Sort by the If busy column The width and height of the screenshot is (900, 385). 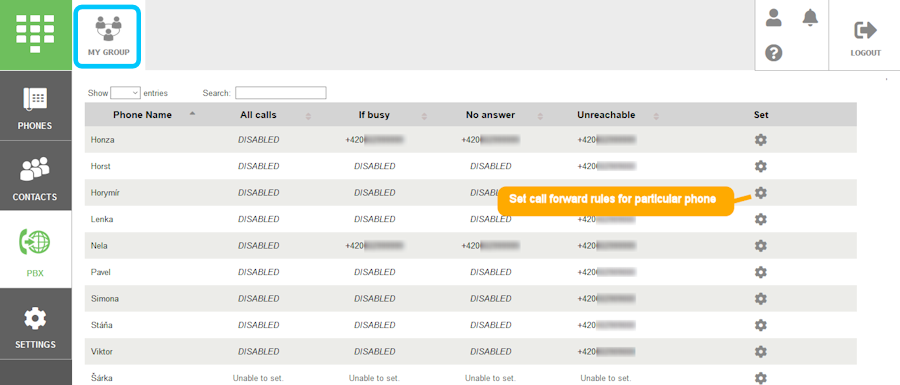click(374, 115)
